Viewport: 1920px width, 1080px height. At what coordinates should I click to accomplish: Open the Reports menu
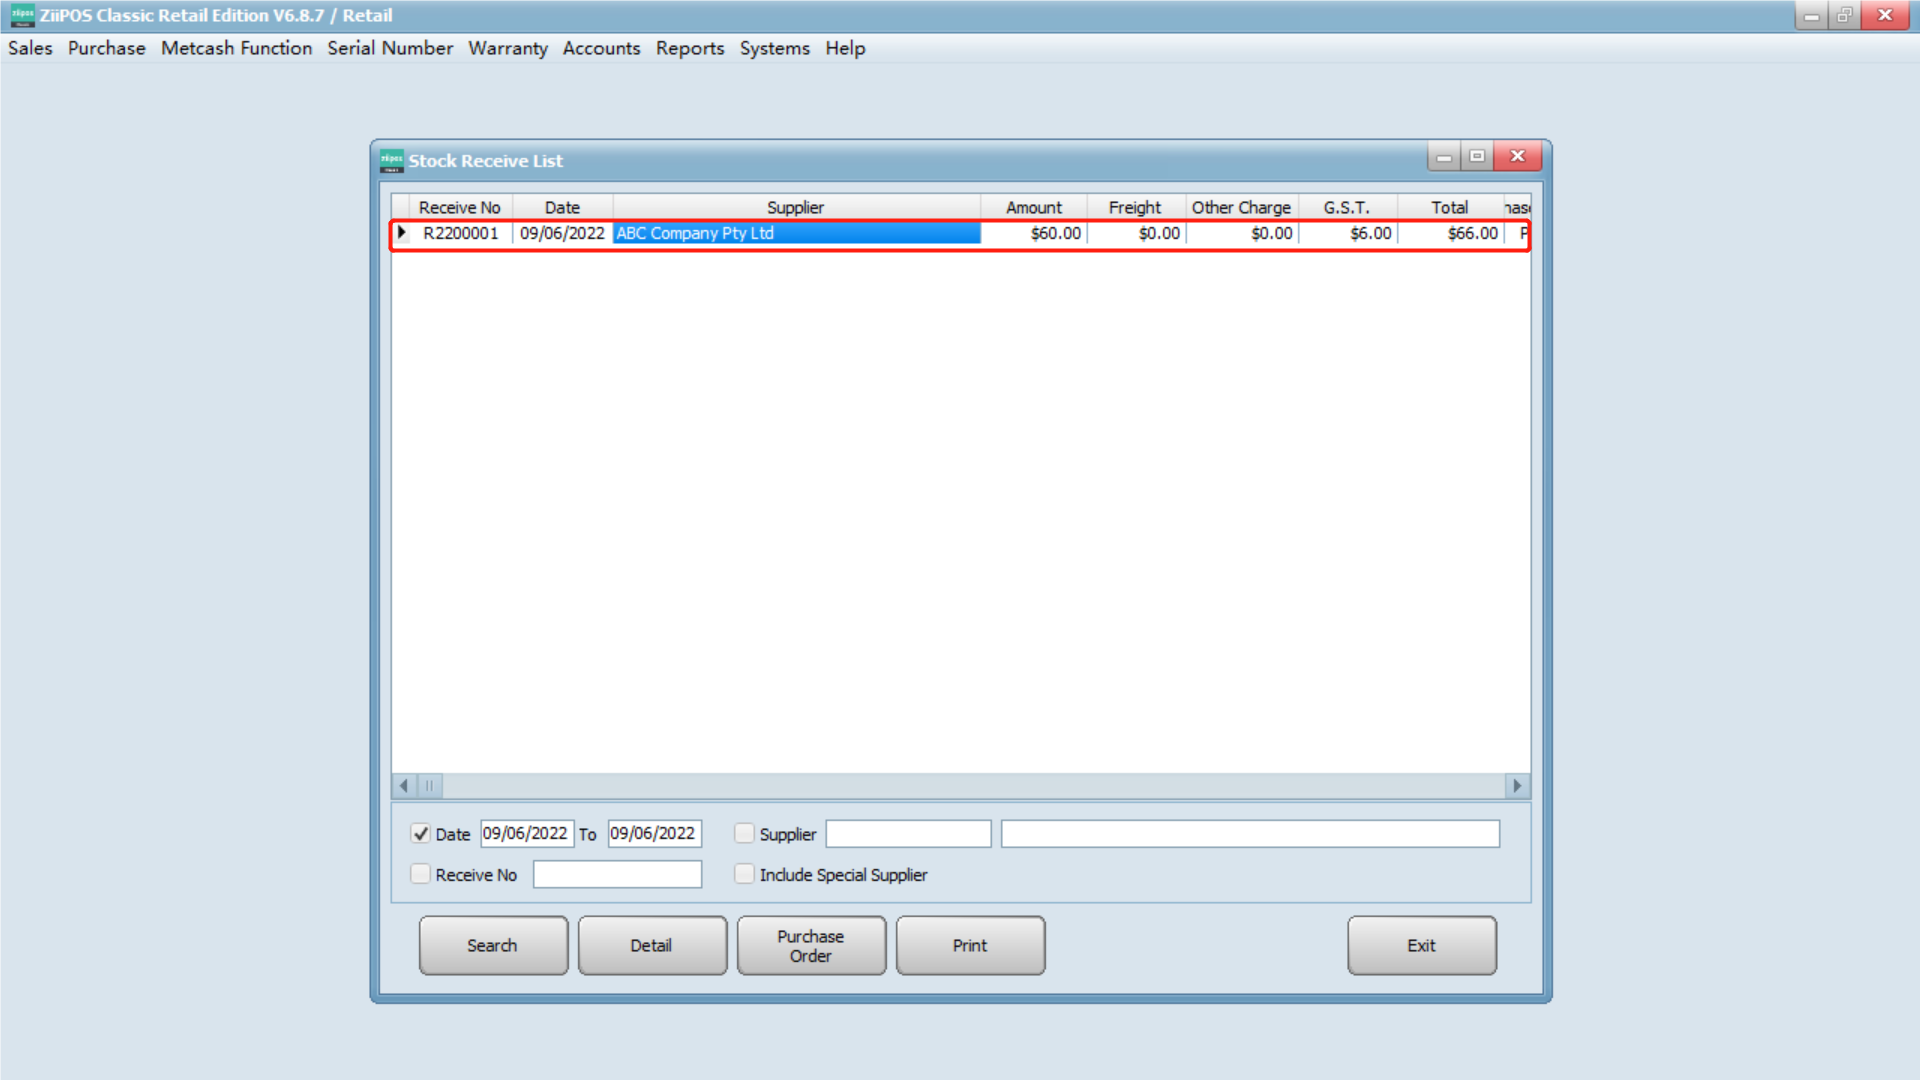coord(690,48)
